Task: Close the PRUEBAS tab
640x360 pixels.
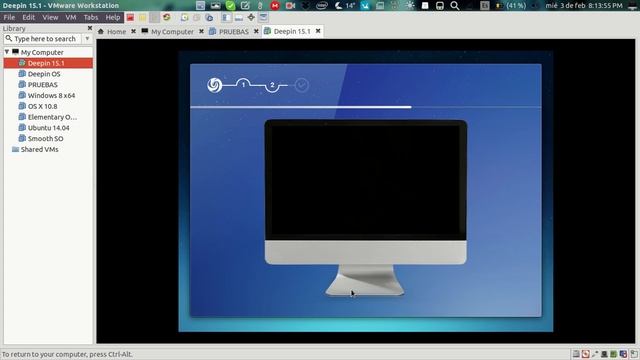Action: pyautogui.click(x=256, y=31)
